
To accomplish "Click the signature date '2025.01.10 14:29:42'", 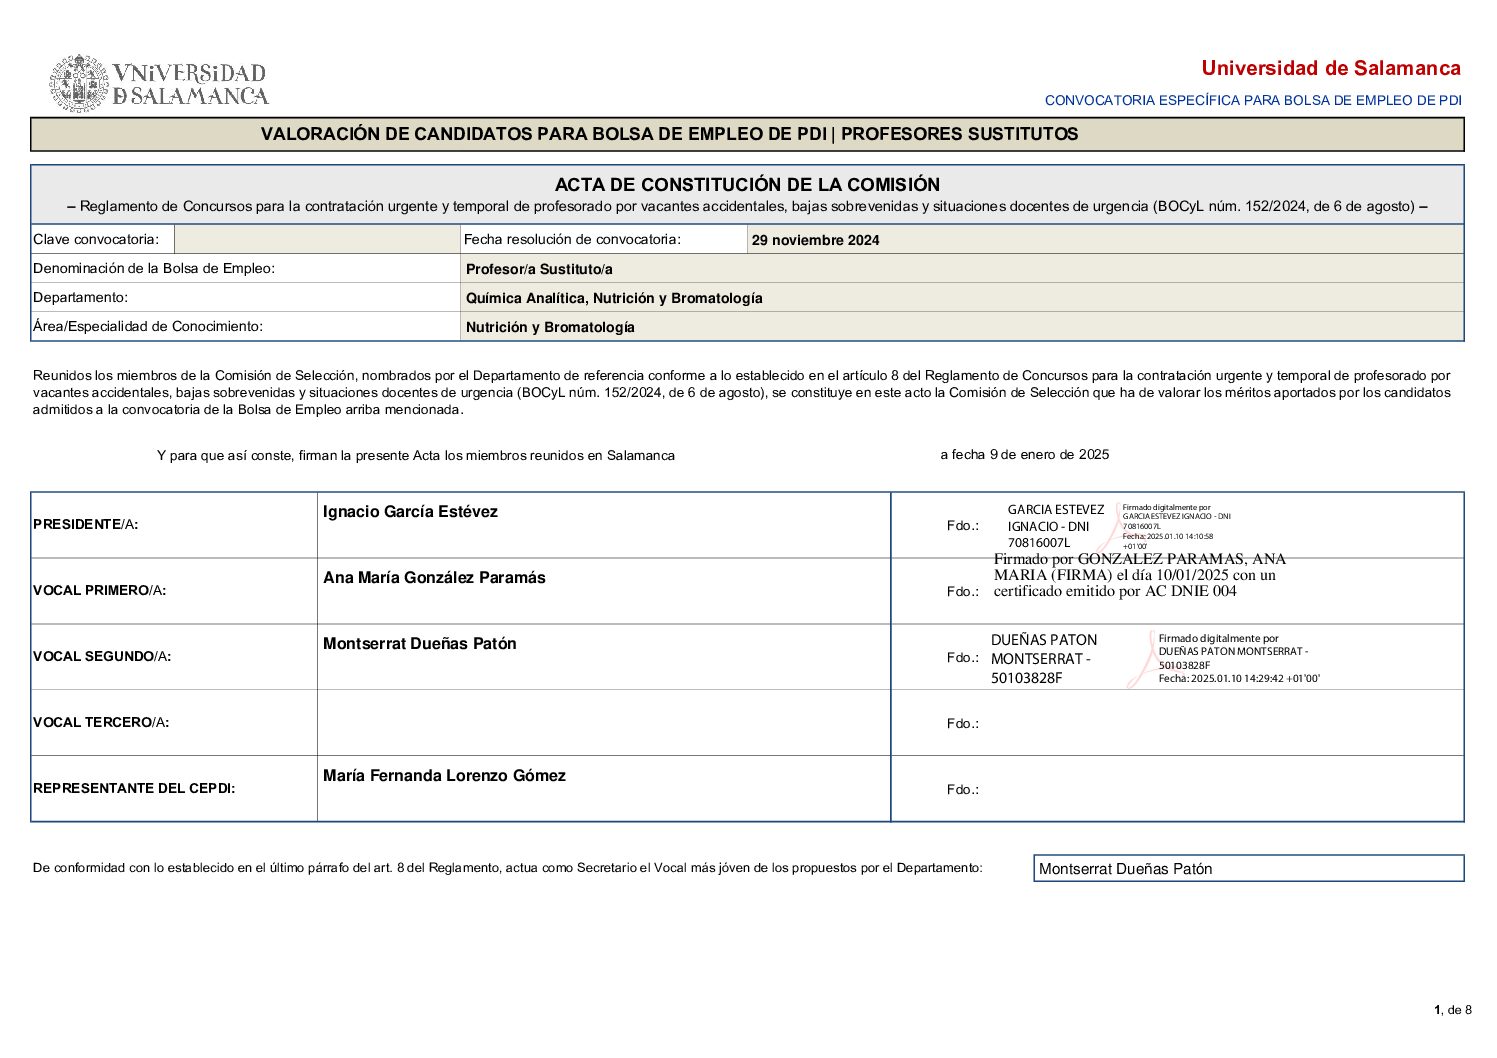I will (1241, 678).
